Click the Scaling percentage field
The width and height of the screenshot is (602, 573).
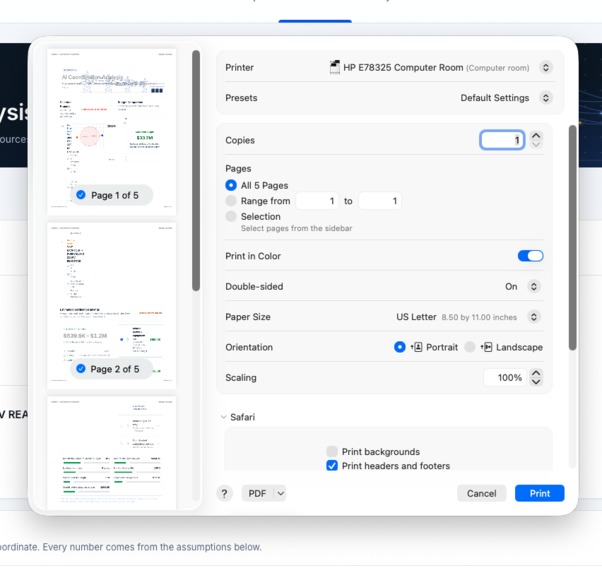[x=505, y=378]
